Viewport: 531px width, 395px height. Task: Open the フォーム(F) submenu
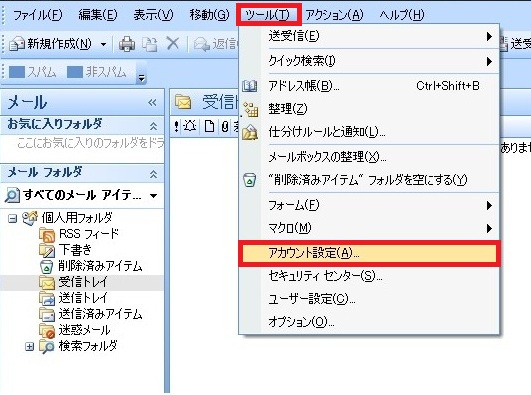point(369,205)
